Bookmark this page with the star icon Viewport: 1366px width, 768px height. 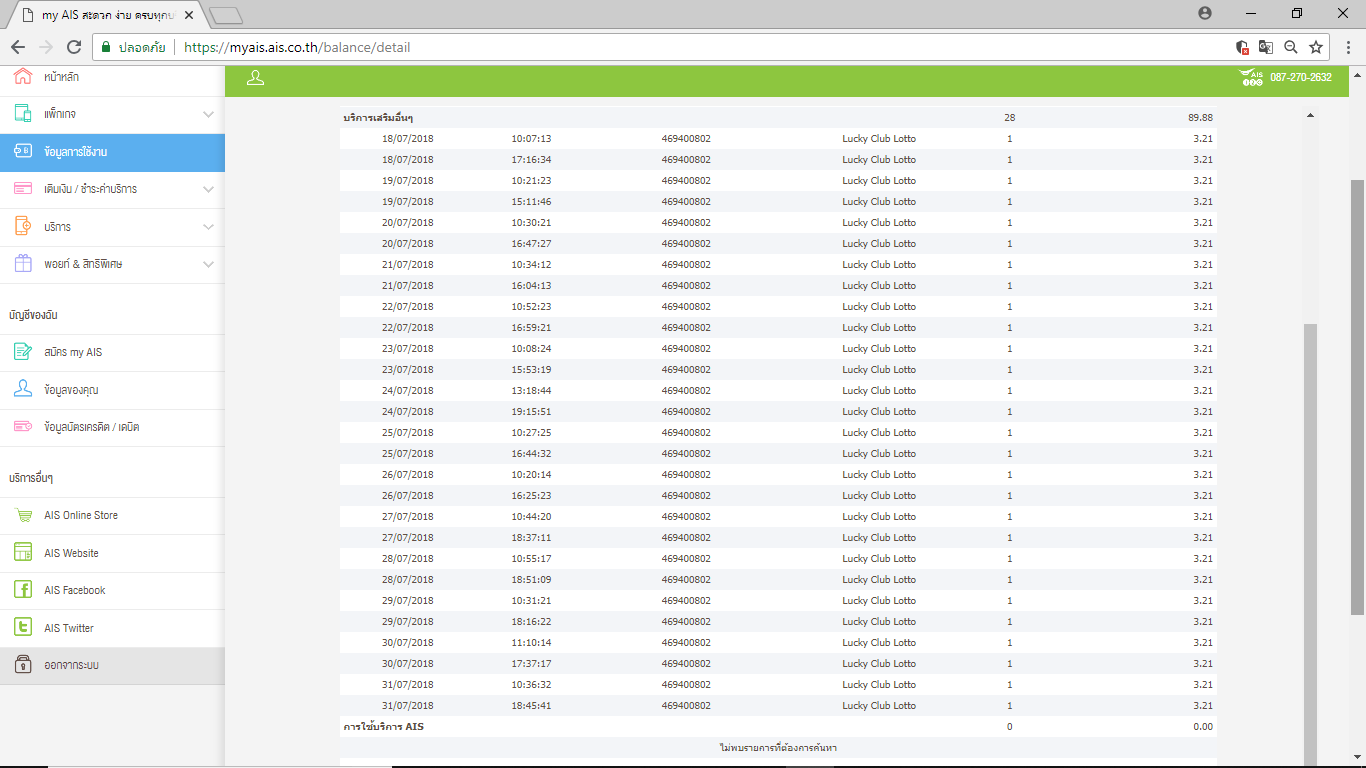[x=1316, y=47]
